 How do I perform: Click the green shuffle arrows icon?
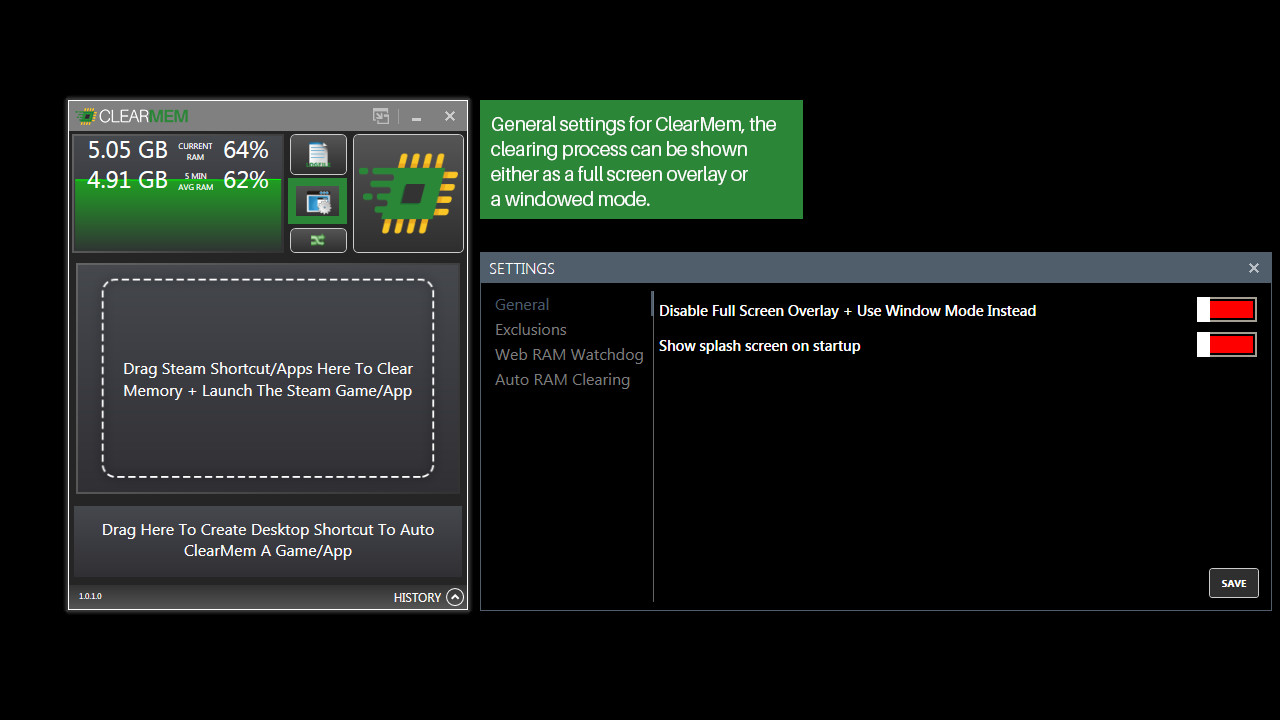[x=318, y=240]
